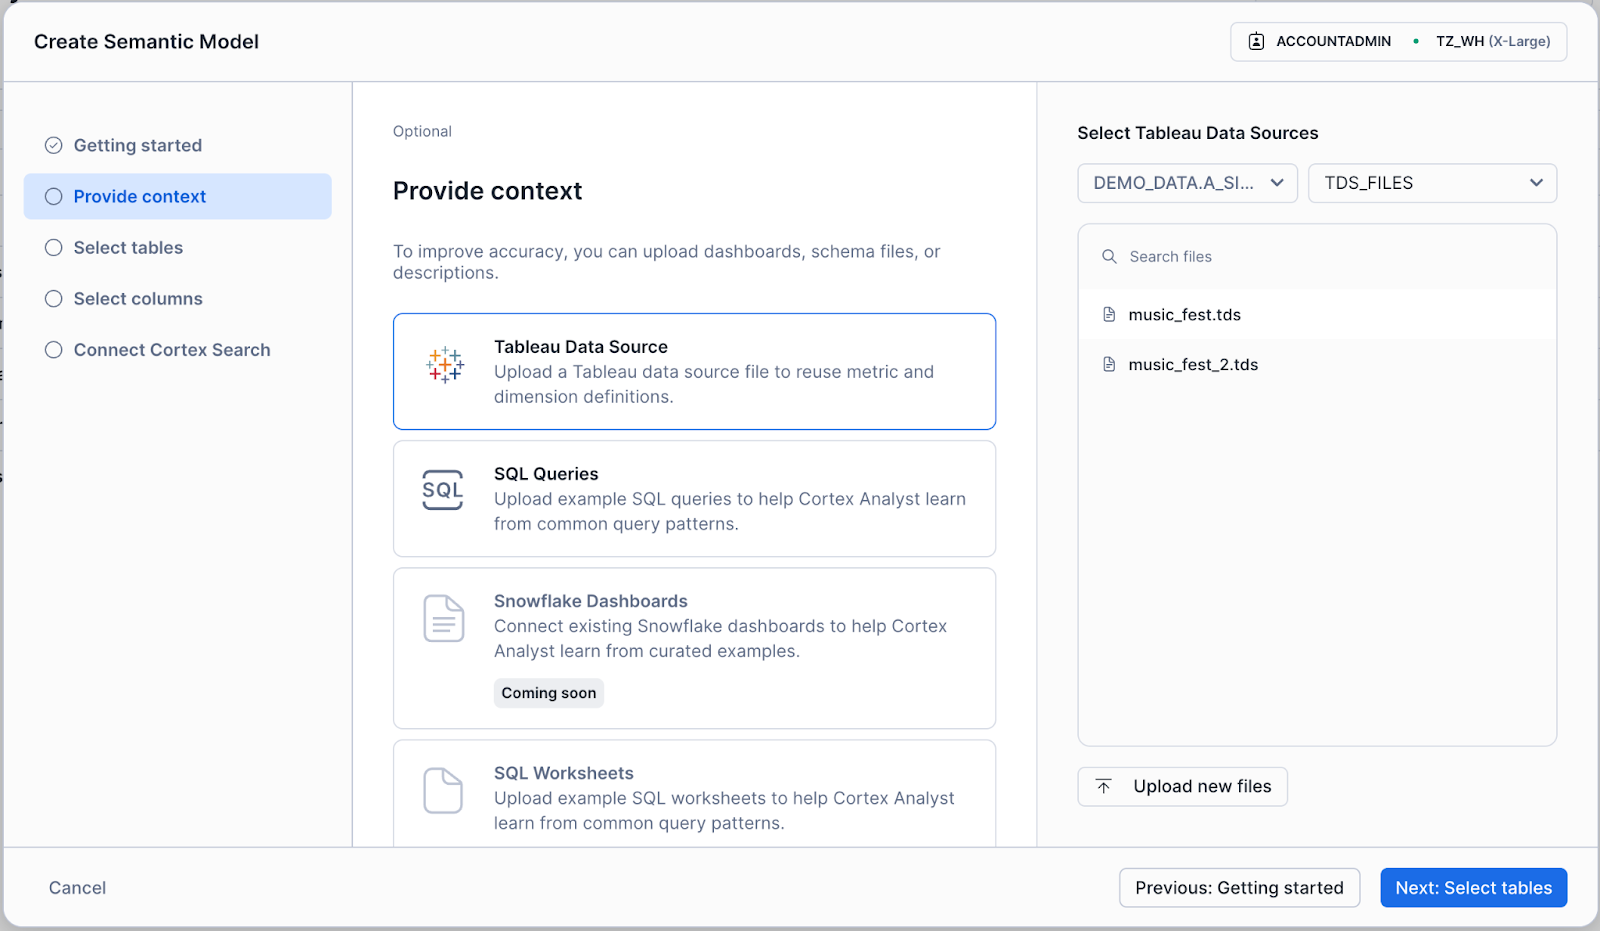Click the Coming soon badge
Image resolution: width=1600 pixels, height=931 pixels.
(548, 693)
